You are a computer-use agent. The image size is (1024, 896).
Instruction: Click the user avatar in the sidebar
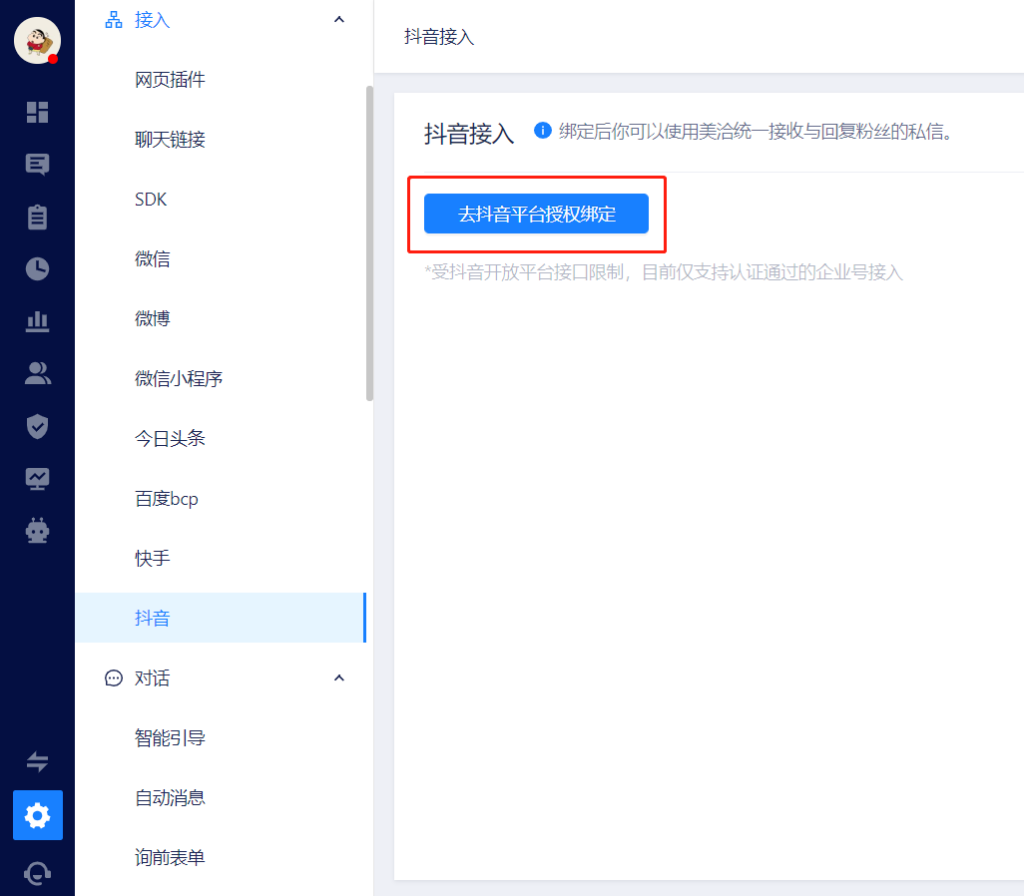pyautogui.click(x=37, y=40)
